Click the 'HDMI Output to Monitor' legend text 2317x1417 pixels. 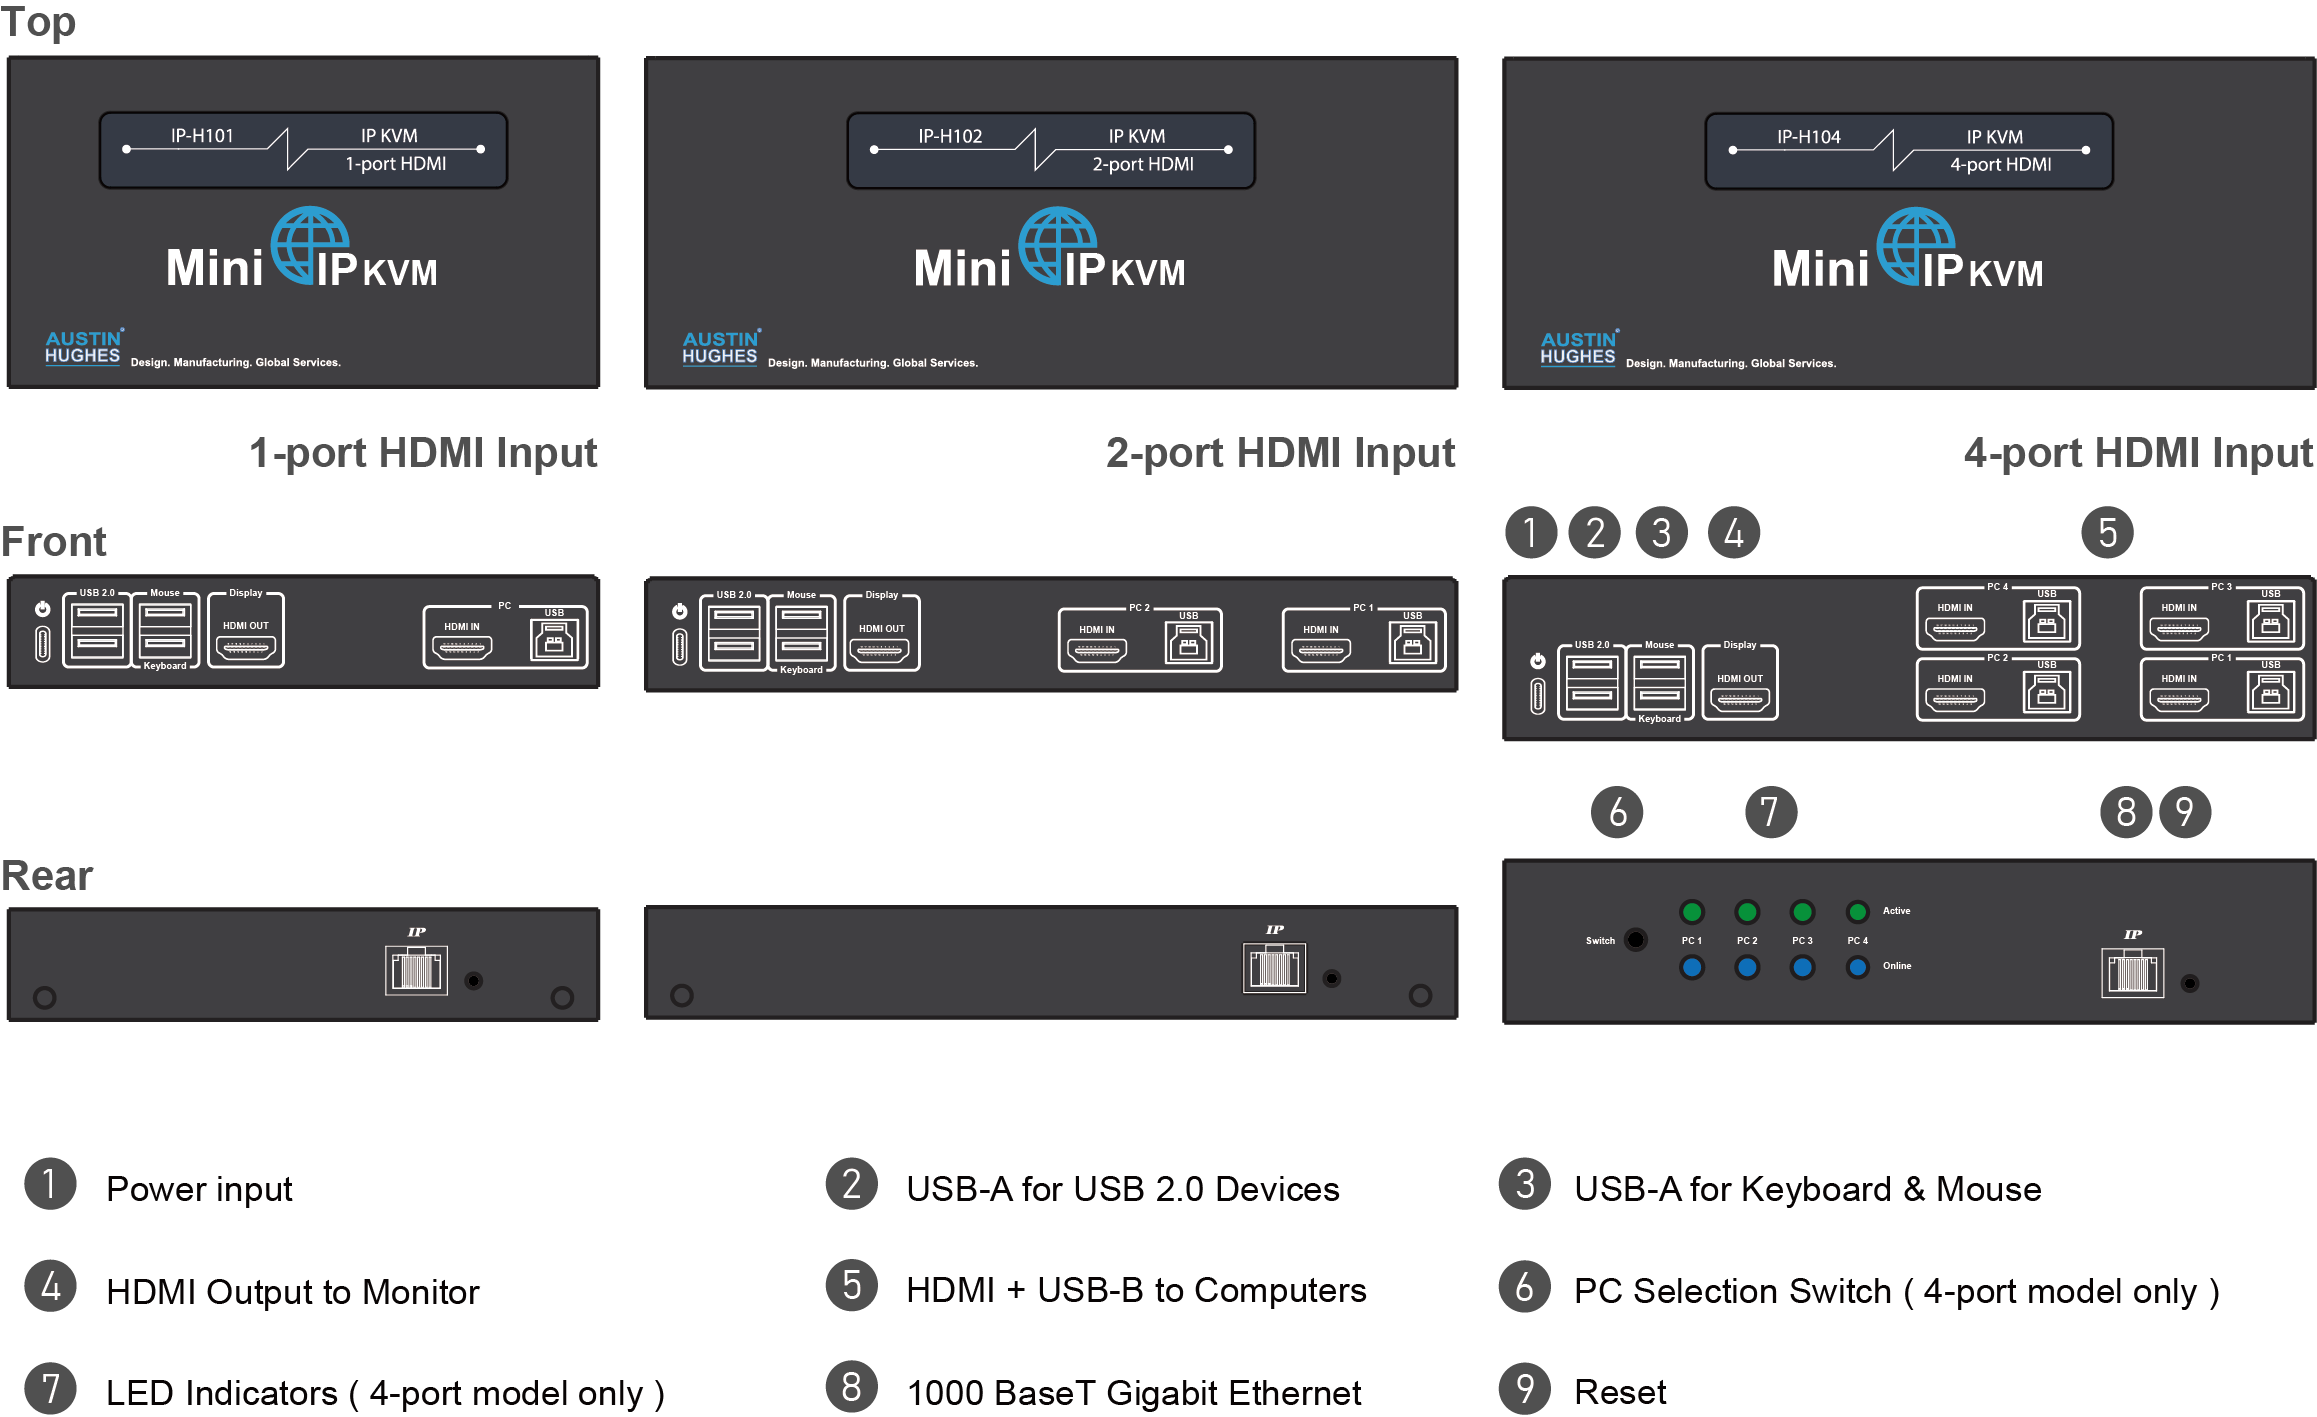292,1292
